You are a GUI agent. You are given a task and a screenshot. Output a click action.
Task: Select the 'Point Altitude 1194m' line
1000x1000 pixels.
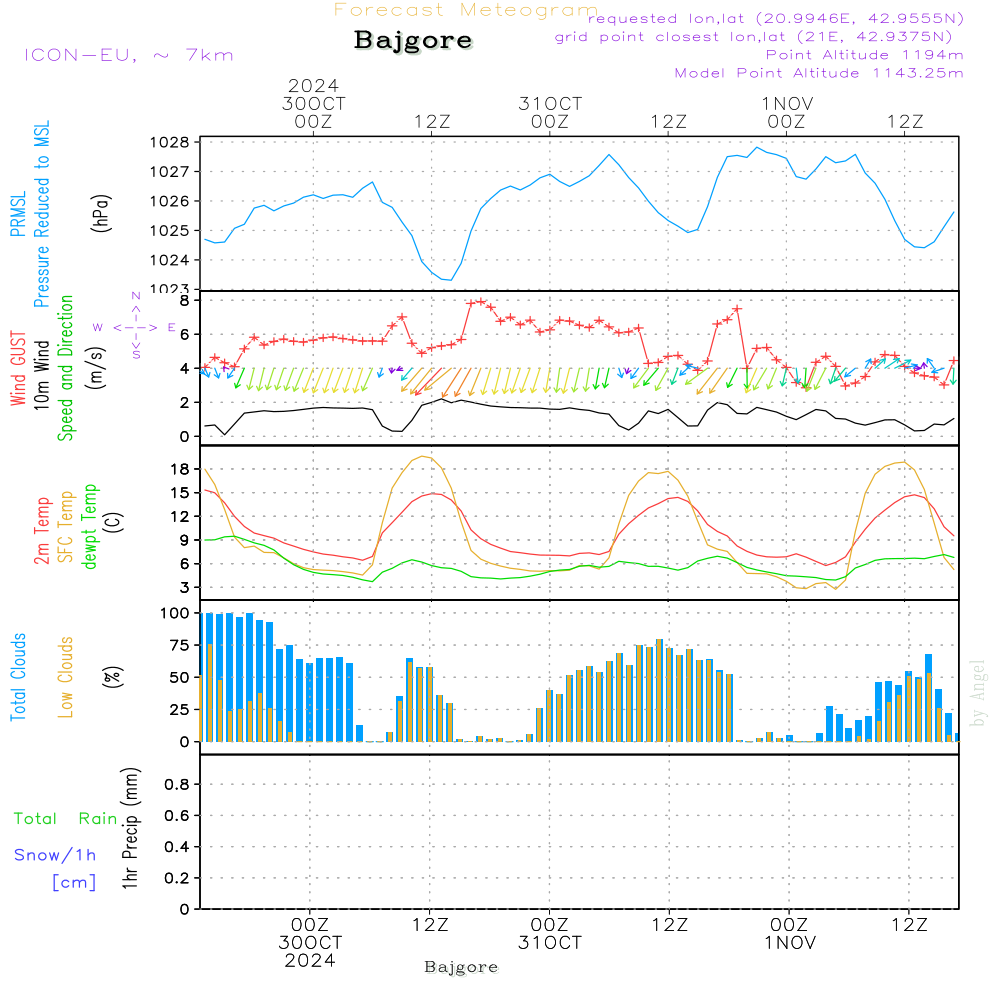tap(864, 55)
